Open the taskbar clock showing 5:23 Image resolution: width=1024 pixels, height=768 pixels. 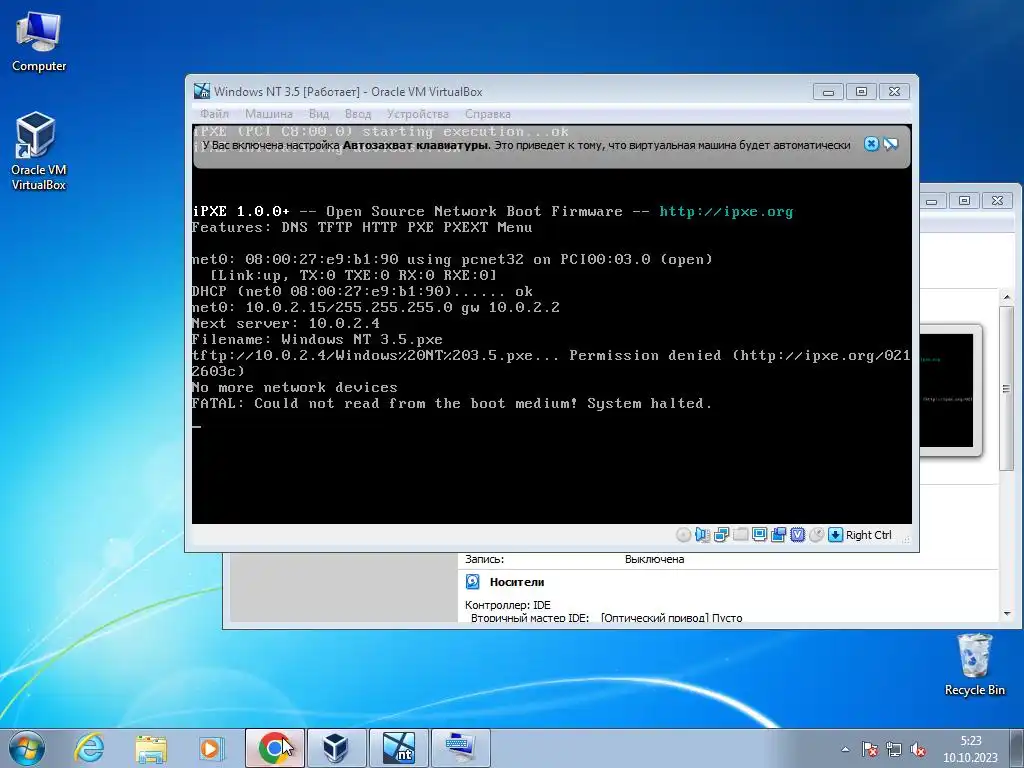970,749
